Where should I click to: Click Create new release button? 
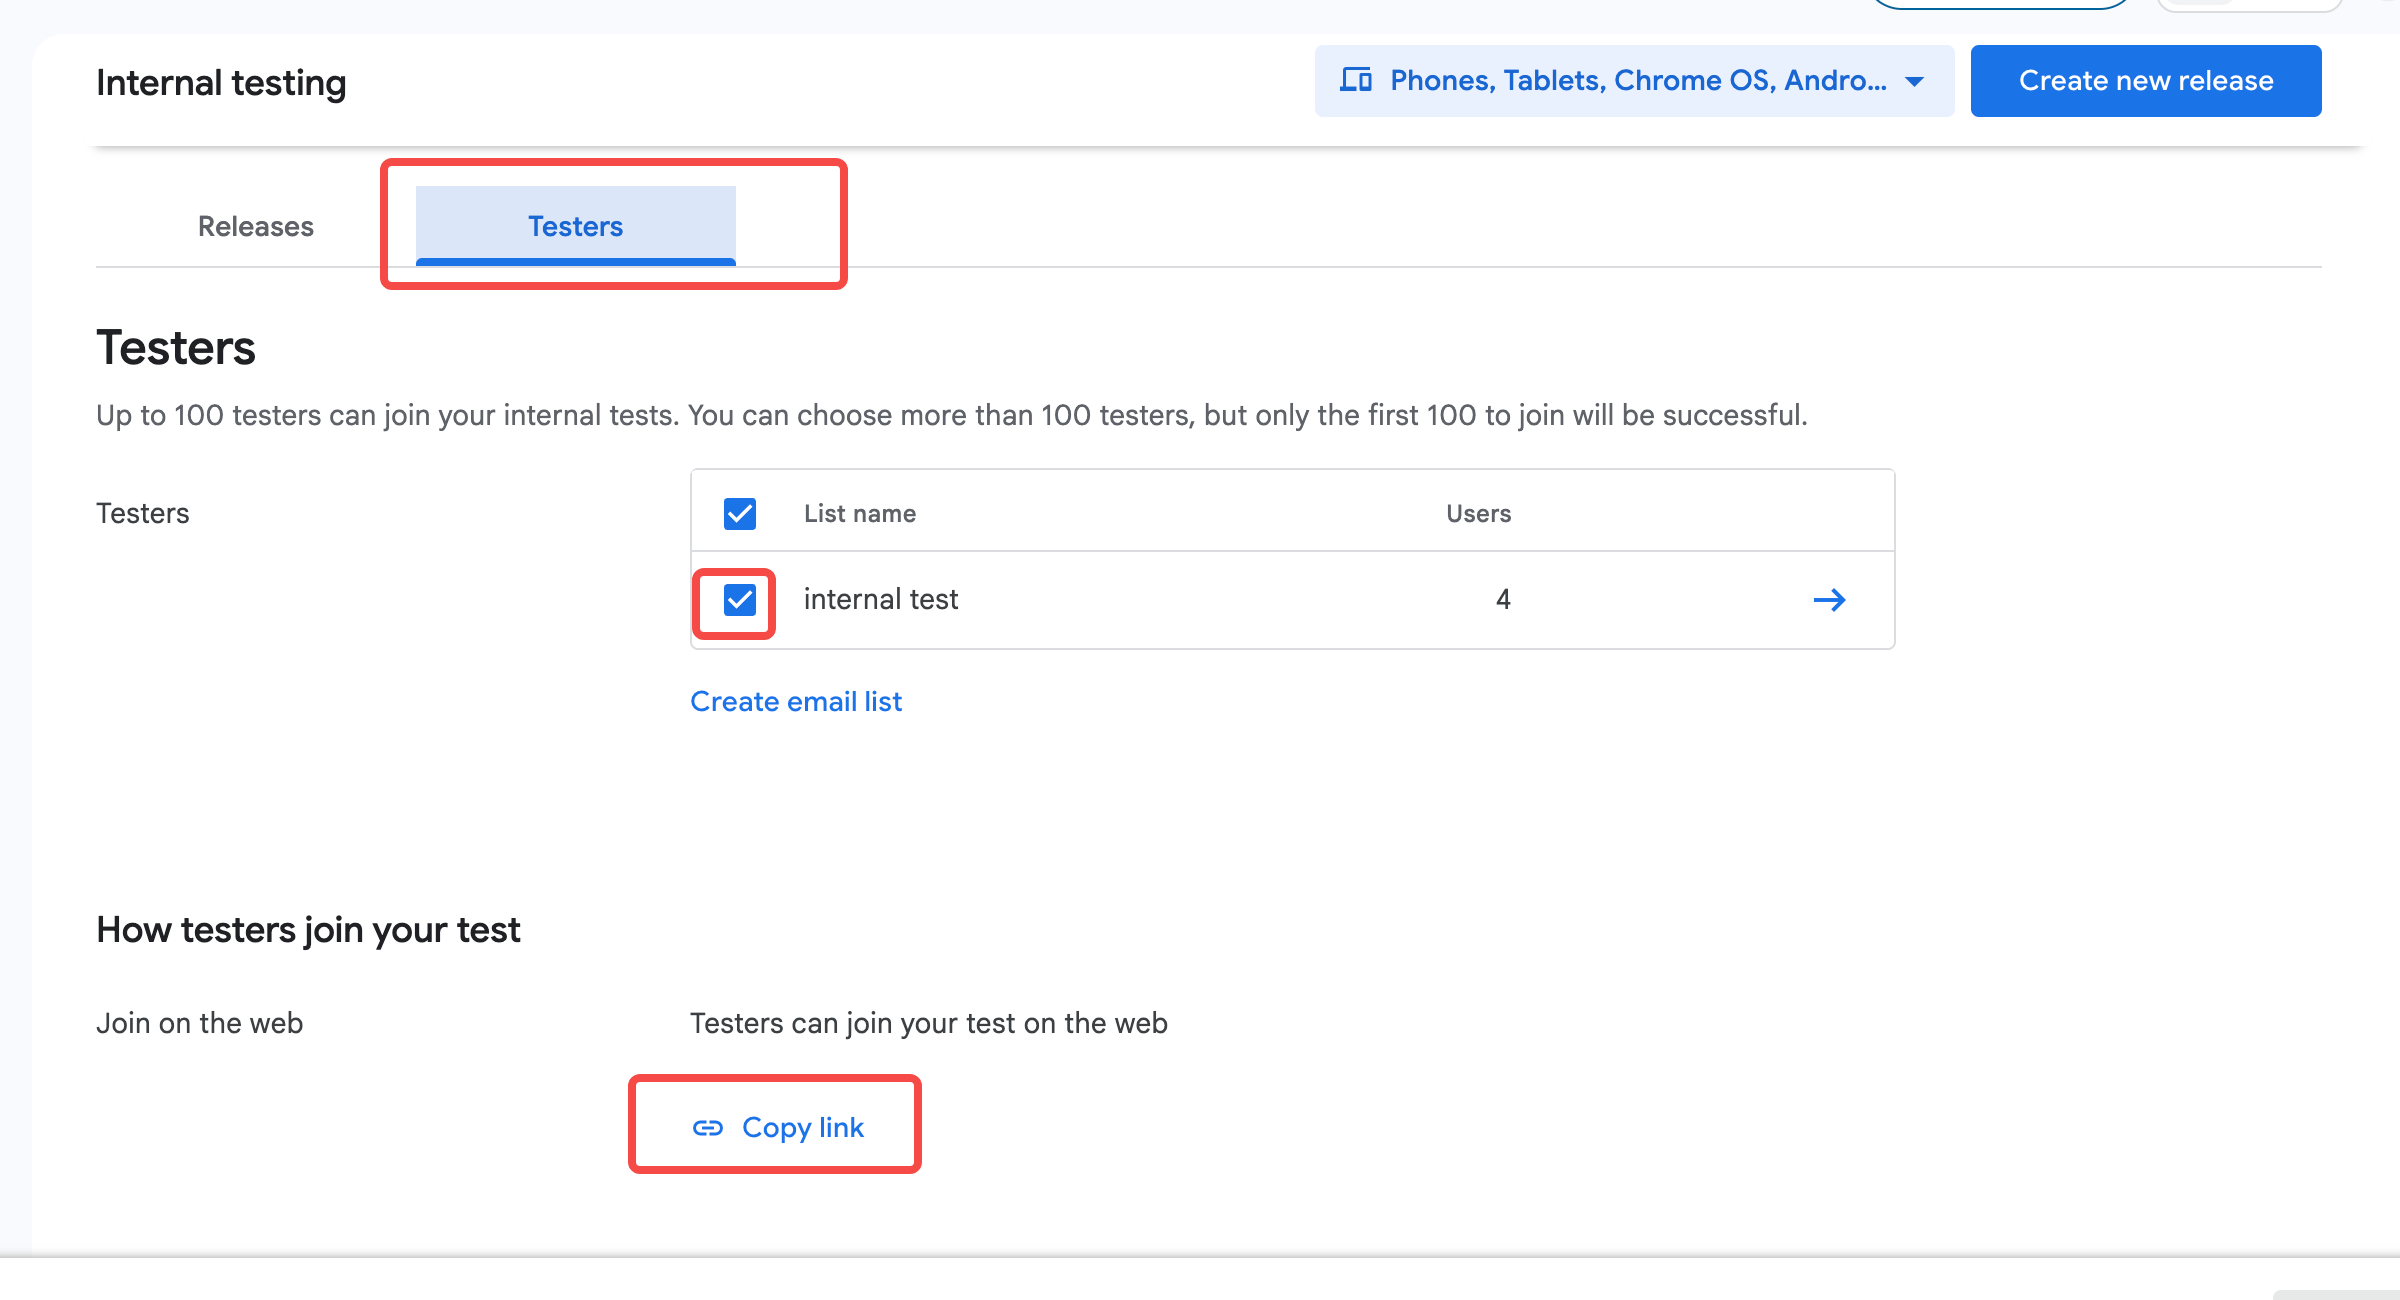[2145, 81]
